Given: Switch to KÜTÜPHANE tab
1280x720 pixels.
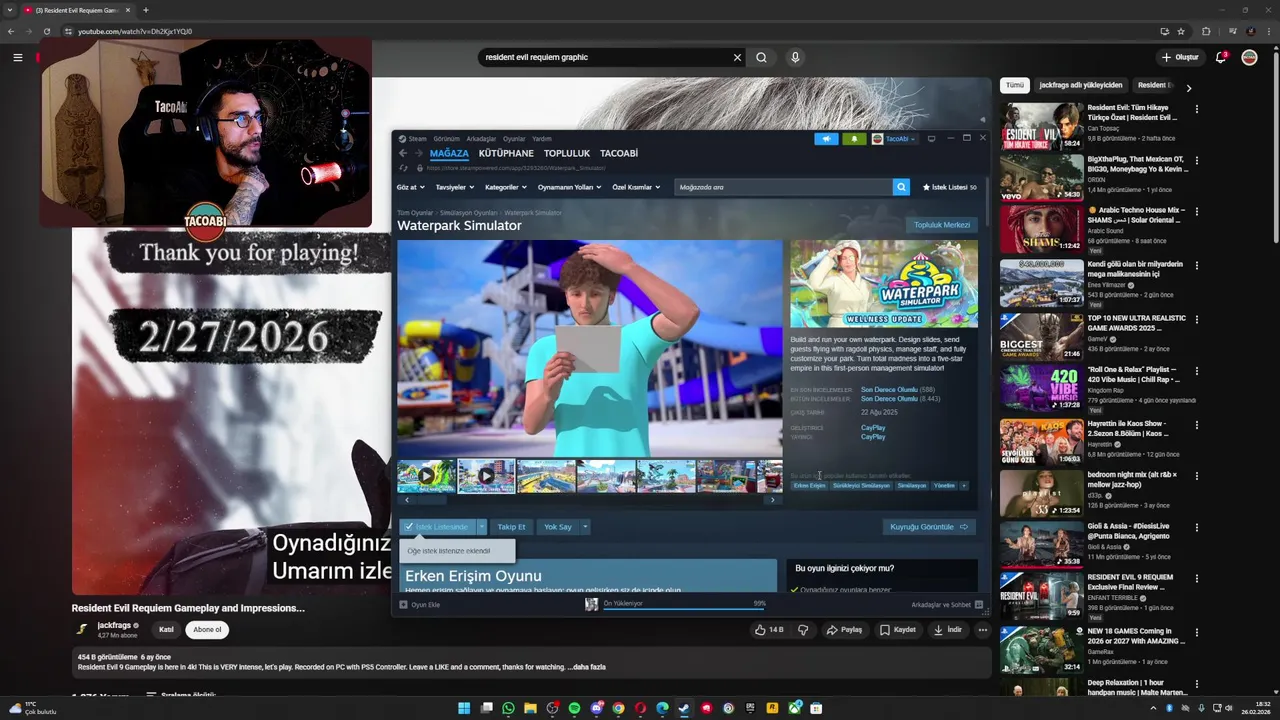Looking at the screenshot, I should coord(506,153).
